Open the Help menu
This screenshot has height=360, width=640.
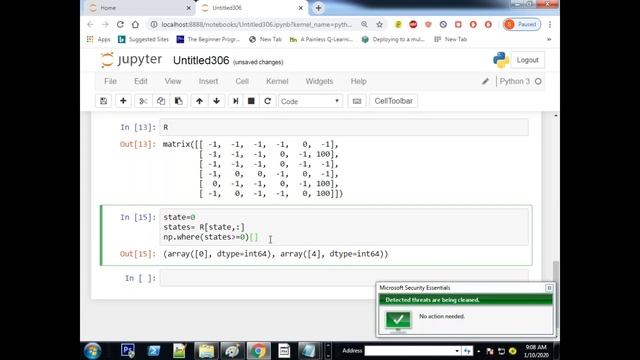[x=358, y=81]
